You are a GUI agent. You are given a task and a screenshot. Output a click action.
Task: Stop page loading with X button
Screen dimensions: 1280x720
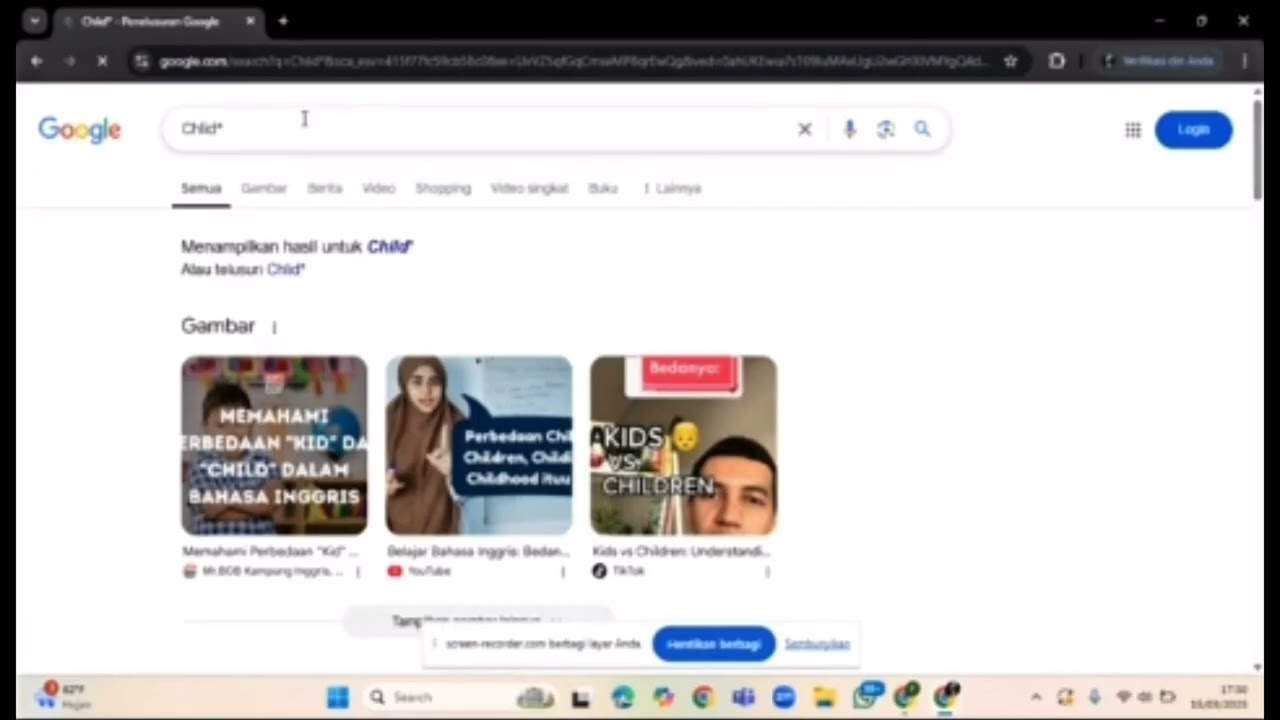point(102,61)
